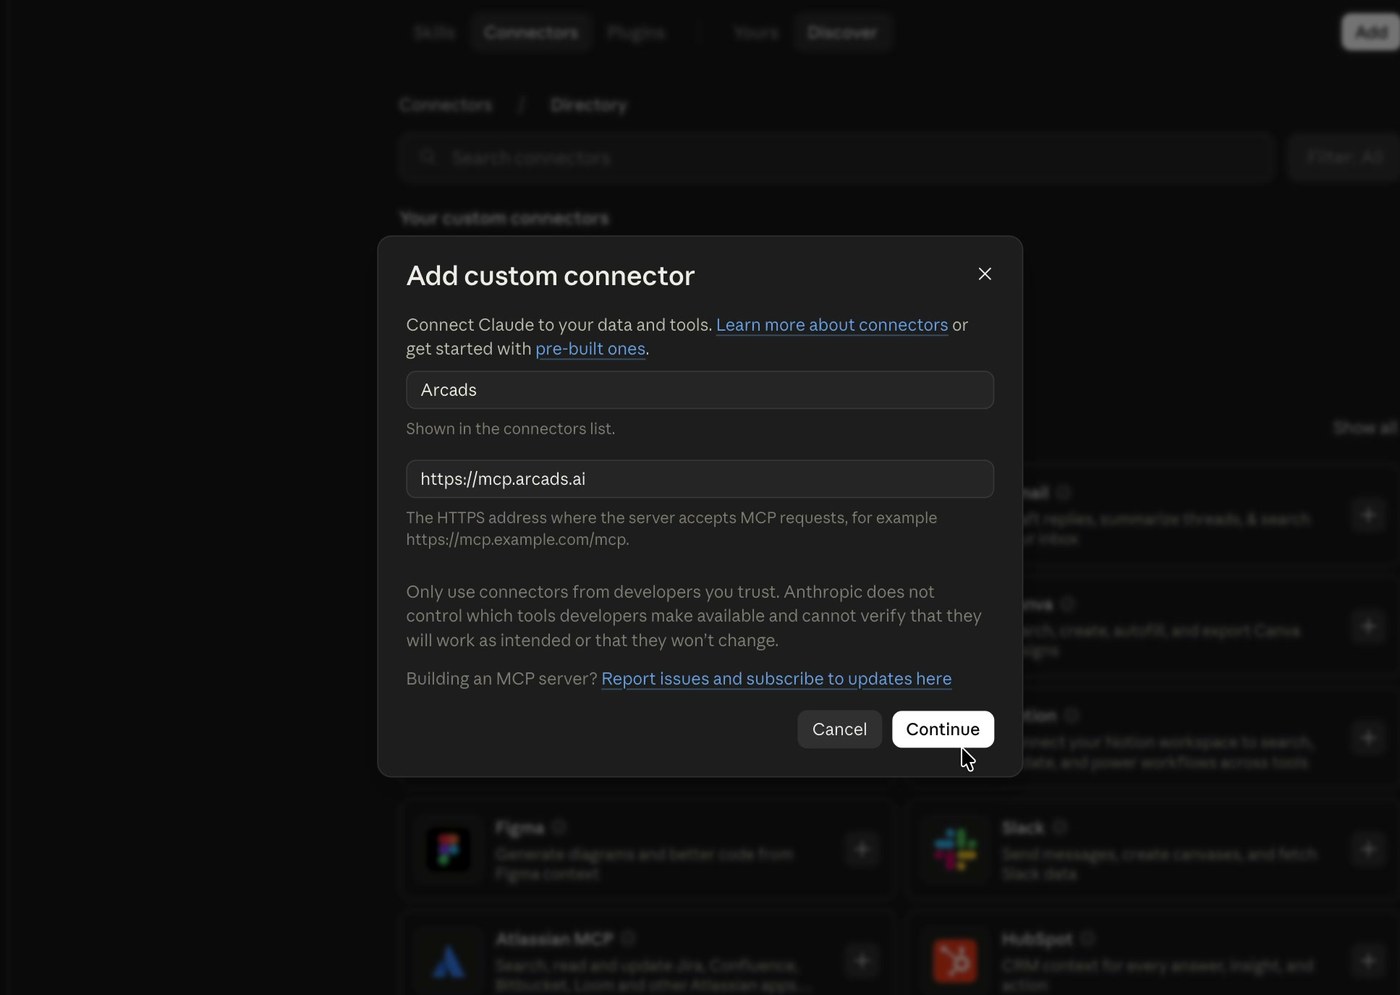Cancel adding the custom connector
The image size is (1400, 995).
pos(839,729)
